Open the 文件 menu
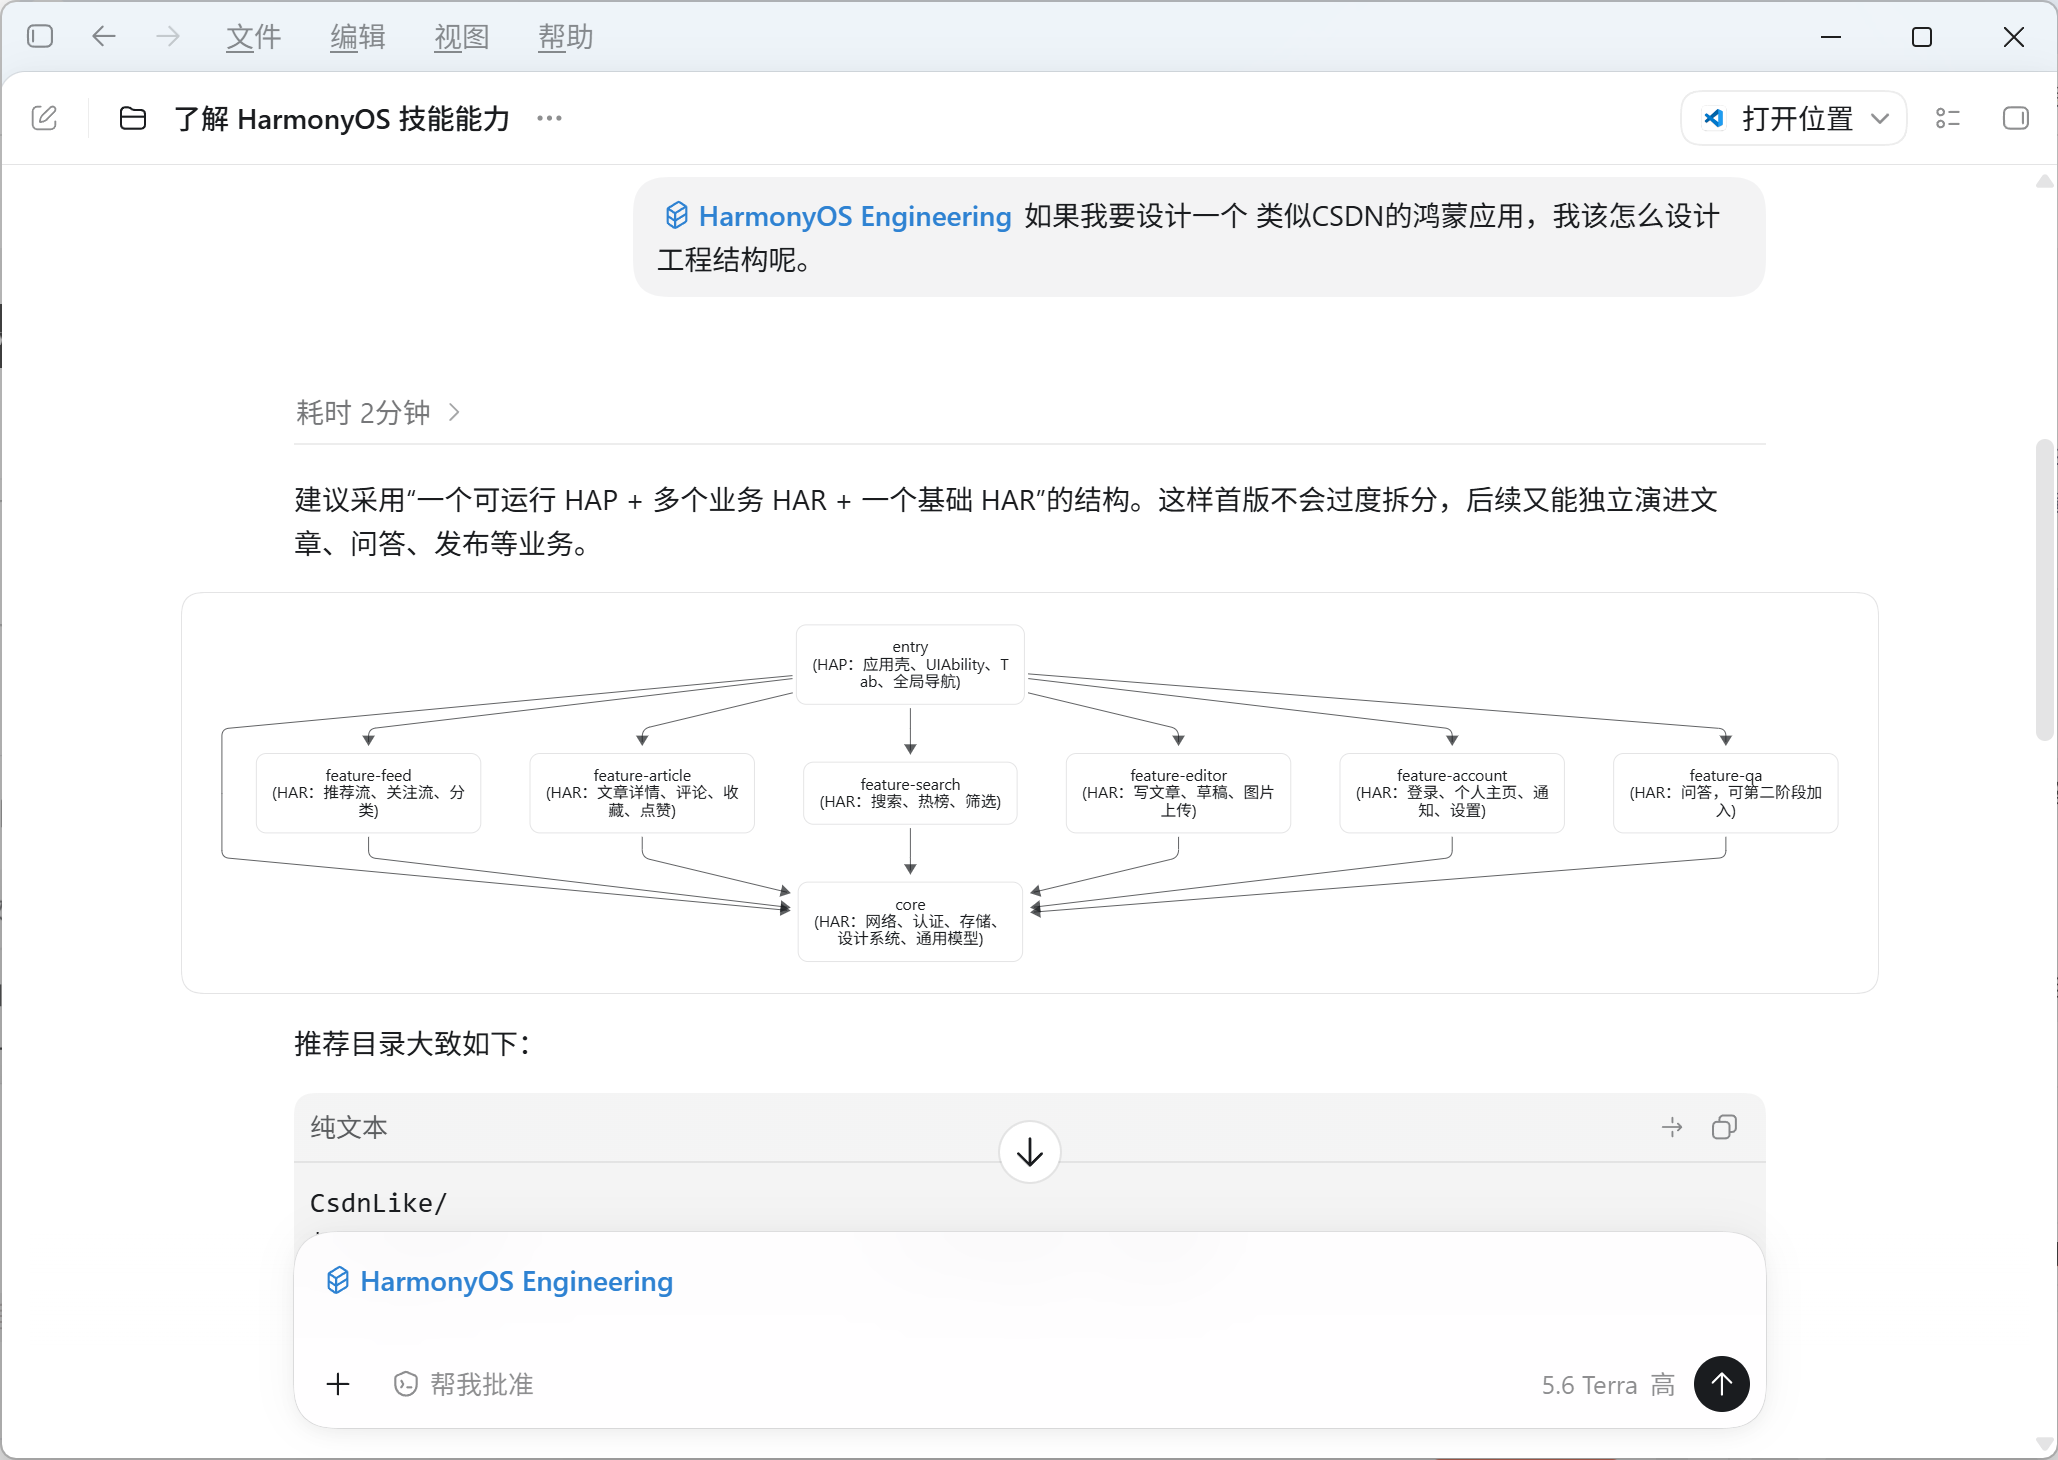The height and width of the screenshot is (1460, 2058). (254, 37)
